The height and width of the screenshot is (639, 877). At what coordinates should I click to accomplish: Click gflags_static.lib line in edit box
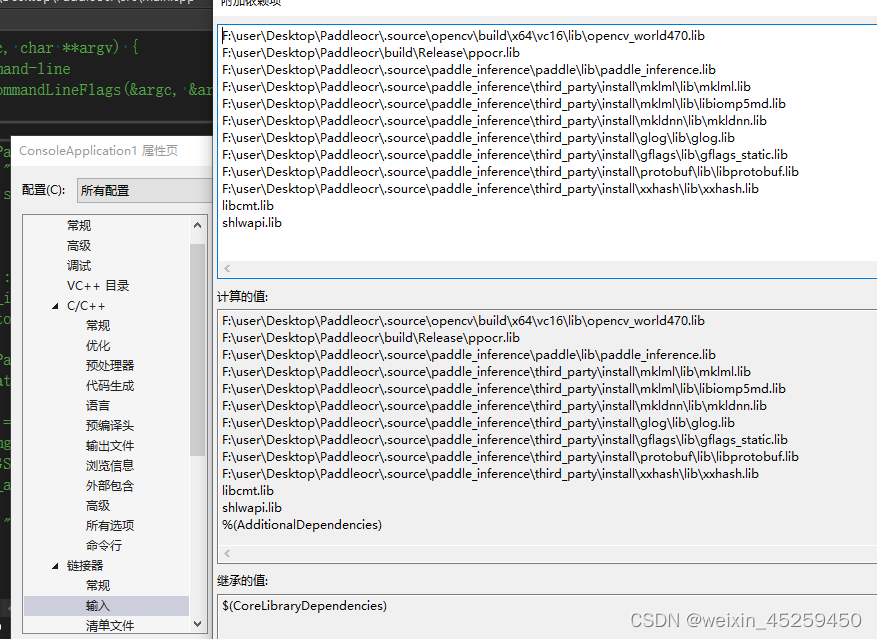click(x=504, y=155)
